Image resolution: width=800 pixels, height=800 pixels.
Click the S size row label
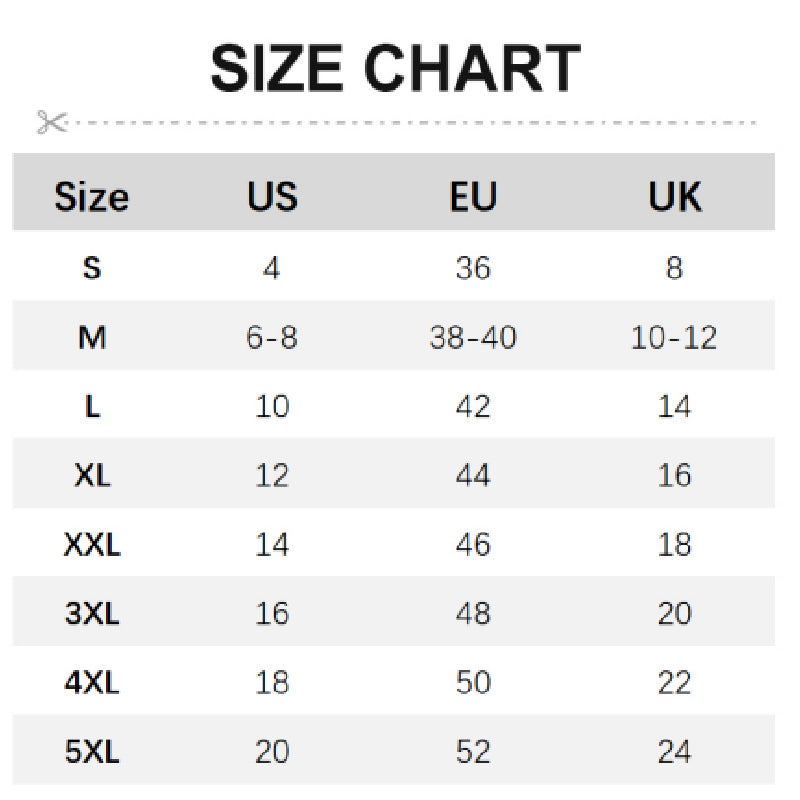tap(92, 268)
